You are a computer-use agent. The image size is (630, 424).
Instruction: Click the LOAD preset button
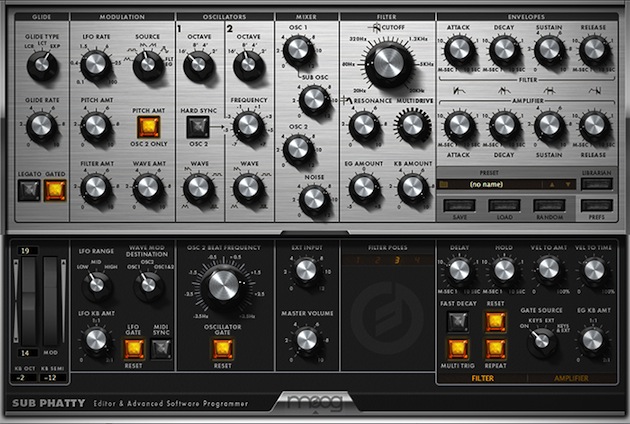pos(504,206)
